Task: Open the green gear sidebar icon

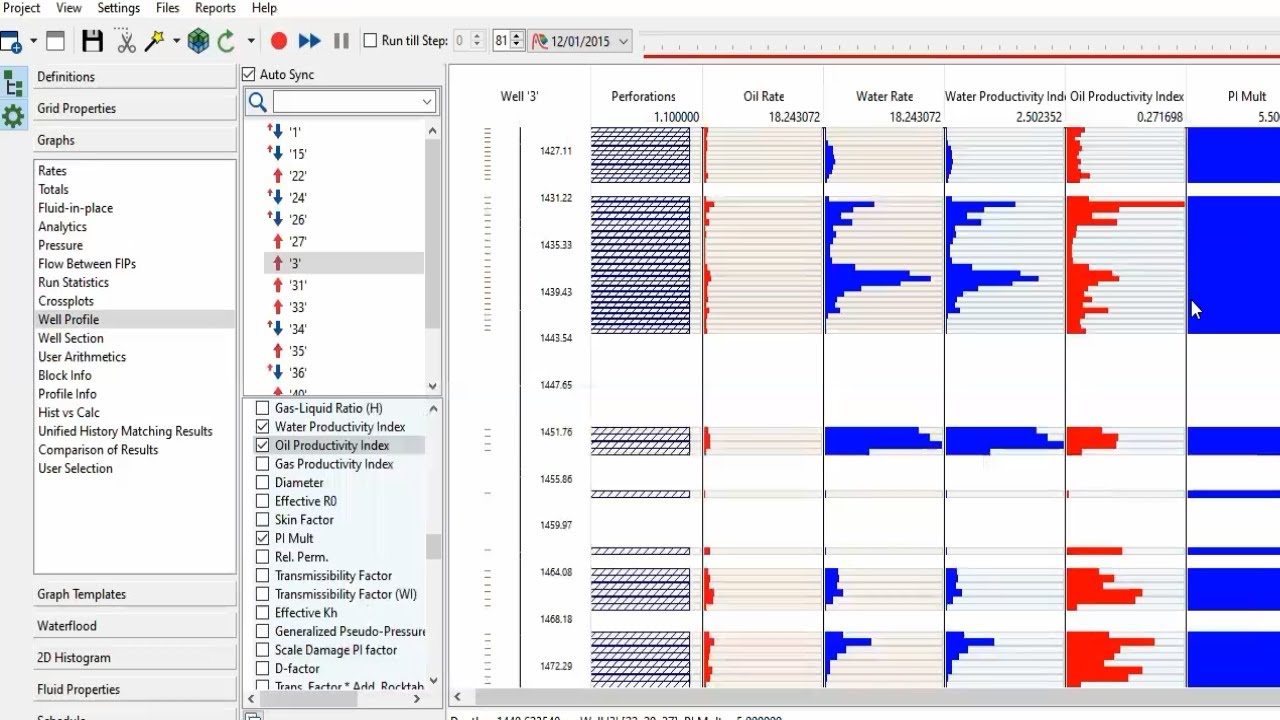Action: (13, 116)
